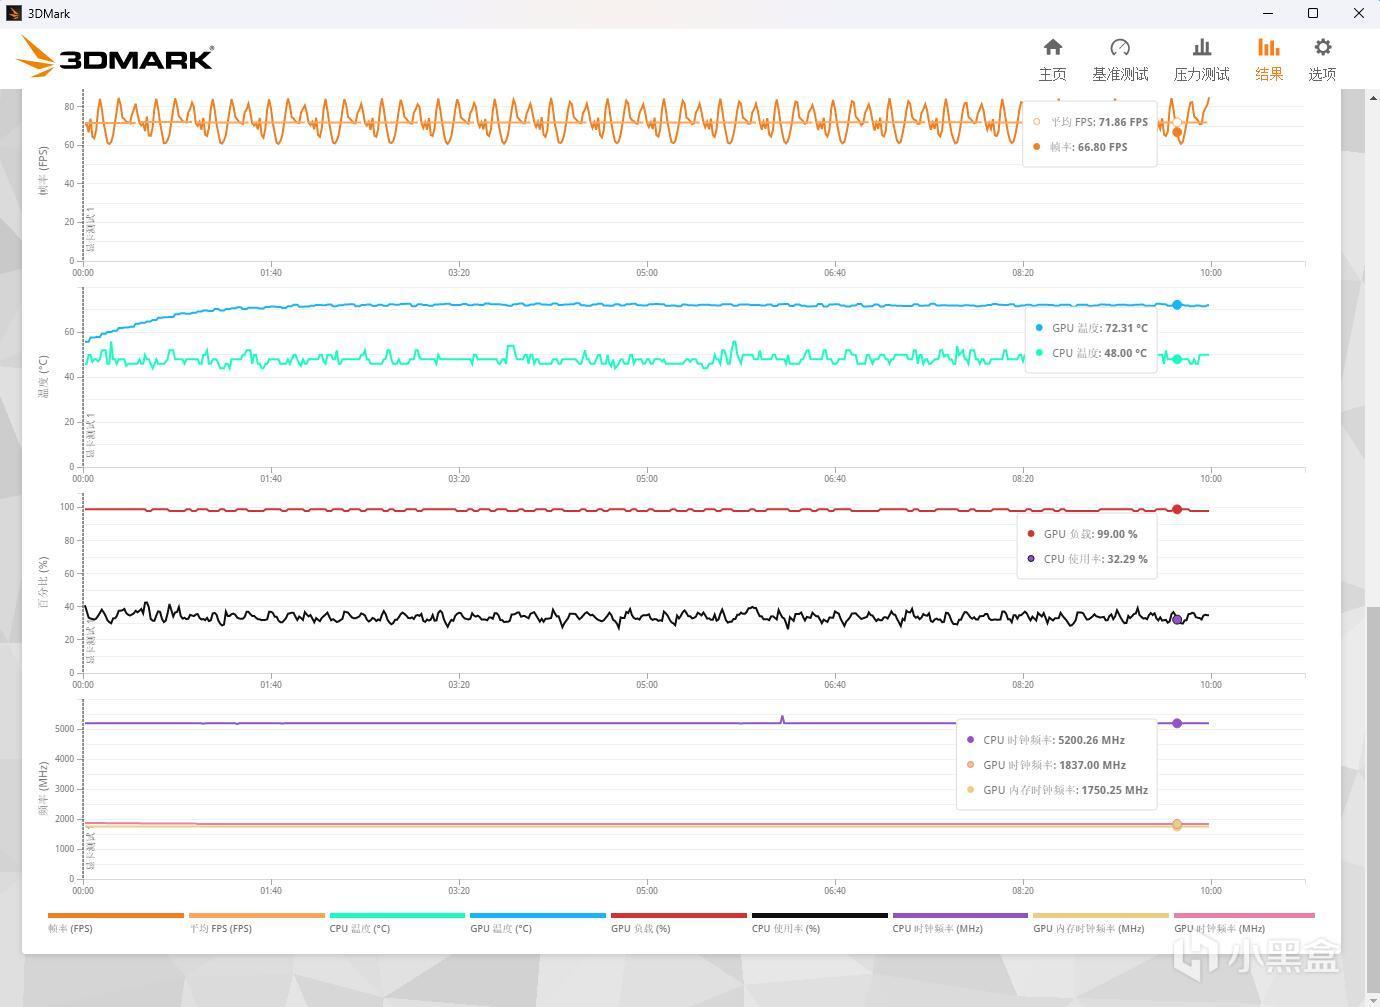Viewport: 1380px width, 1007px height.
Task: Click the 08:20 label under the frequency chart
Action: point(1023,891)
